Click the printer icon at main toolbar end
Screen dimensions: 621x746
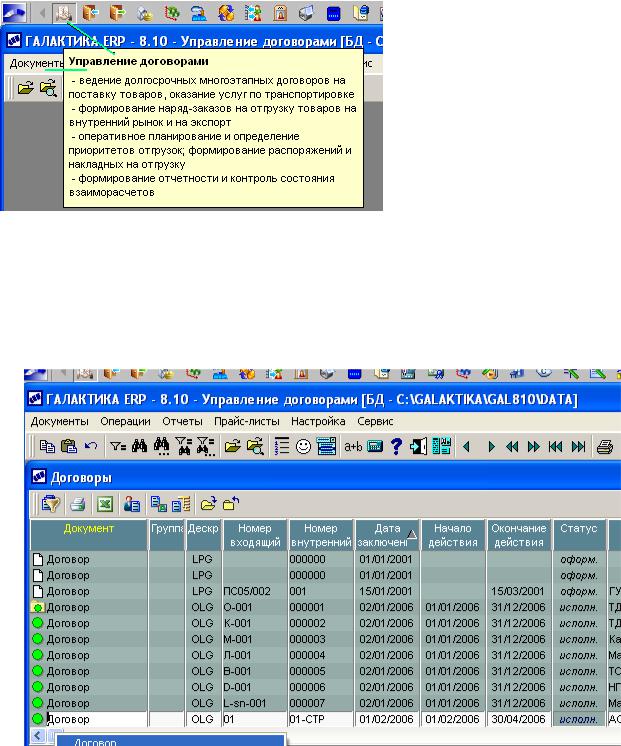(605, 446)
